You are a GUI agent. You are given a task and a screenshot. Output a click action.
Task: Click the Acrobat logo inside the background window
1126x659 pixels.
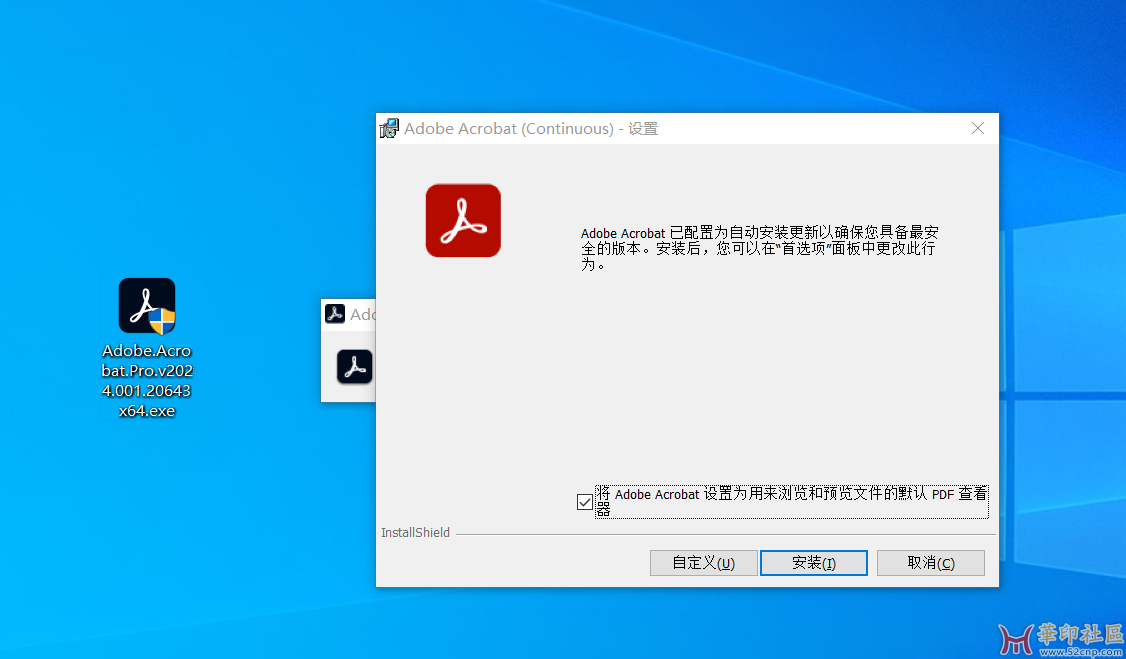point(355,367)
